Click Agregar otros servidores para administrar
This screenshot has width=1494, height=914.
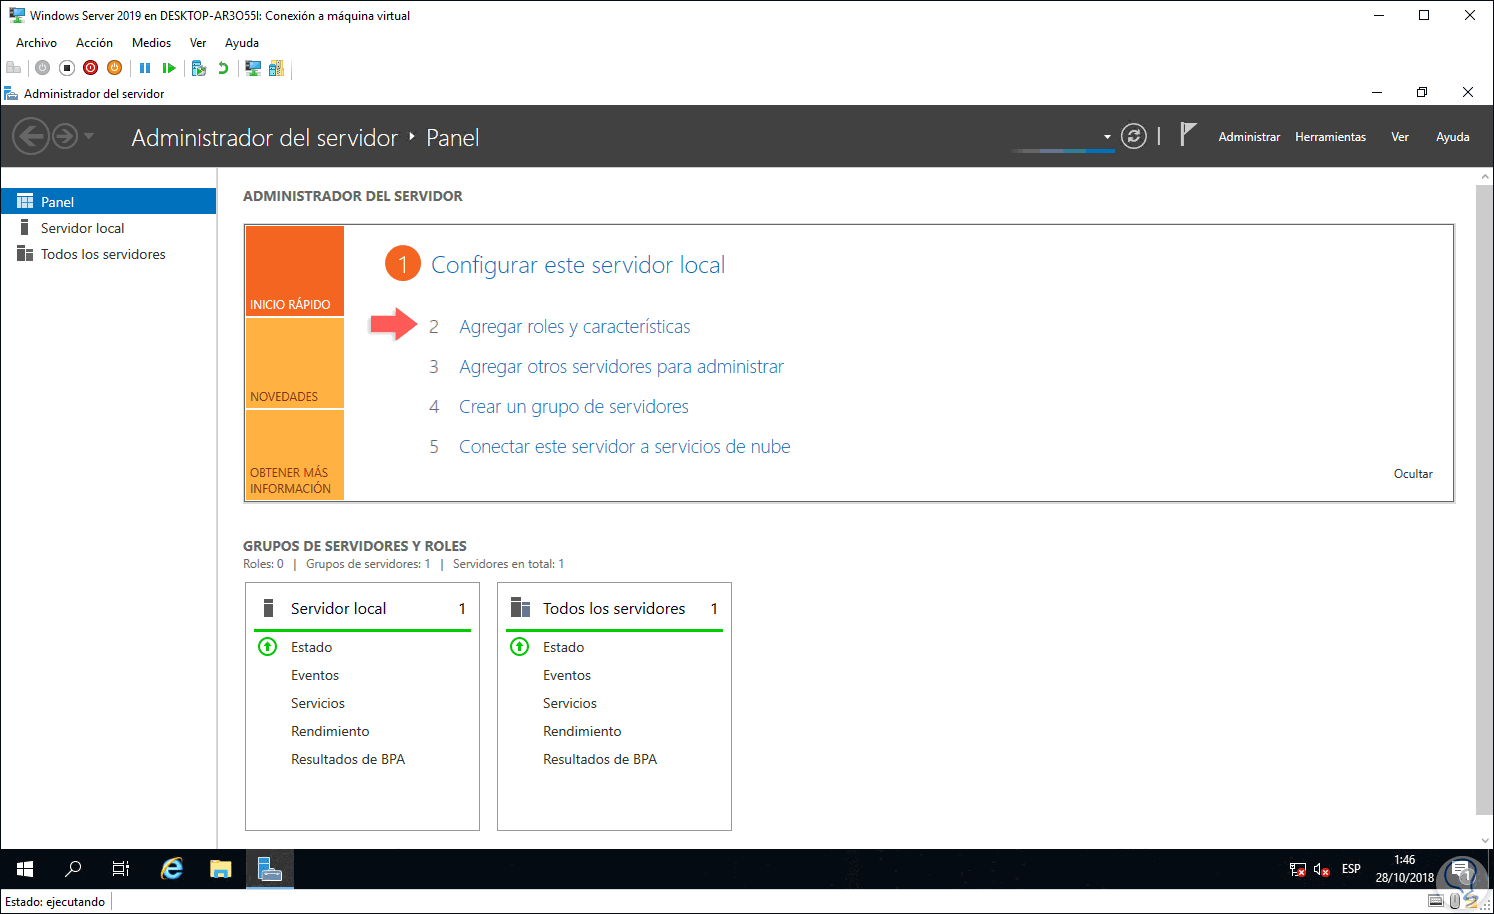621,367
